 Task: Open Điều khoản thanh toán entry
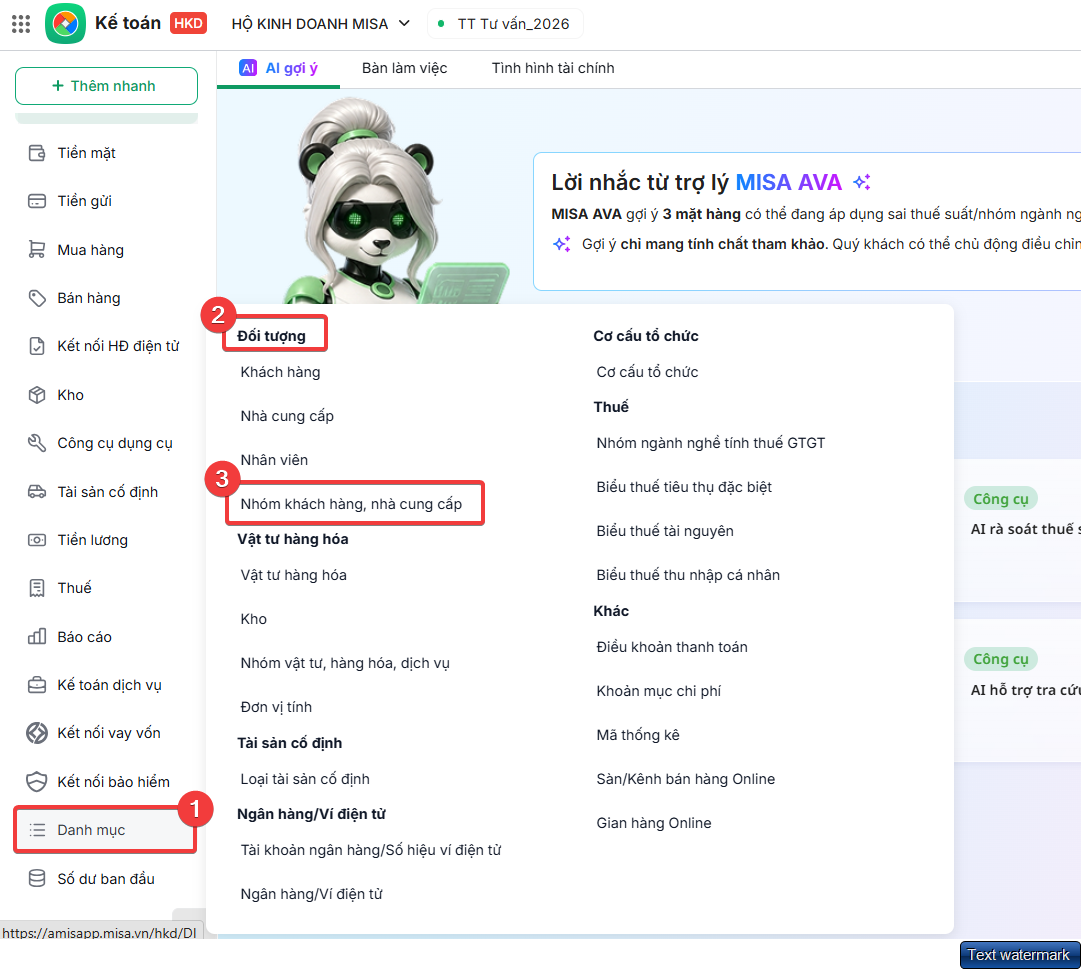(672, 647)
